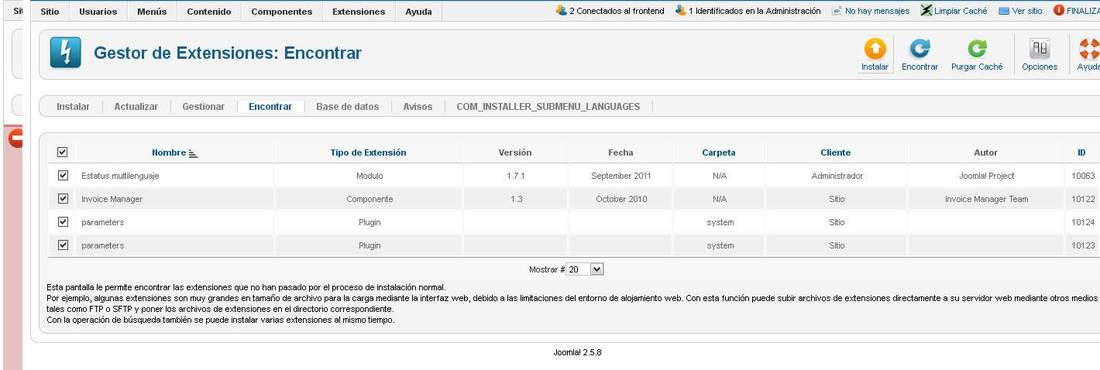Click the Joomla! Project author cell
Image resolution: width=1100 pixels, height=370 pixels.
pos(986,176)
